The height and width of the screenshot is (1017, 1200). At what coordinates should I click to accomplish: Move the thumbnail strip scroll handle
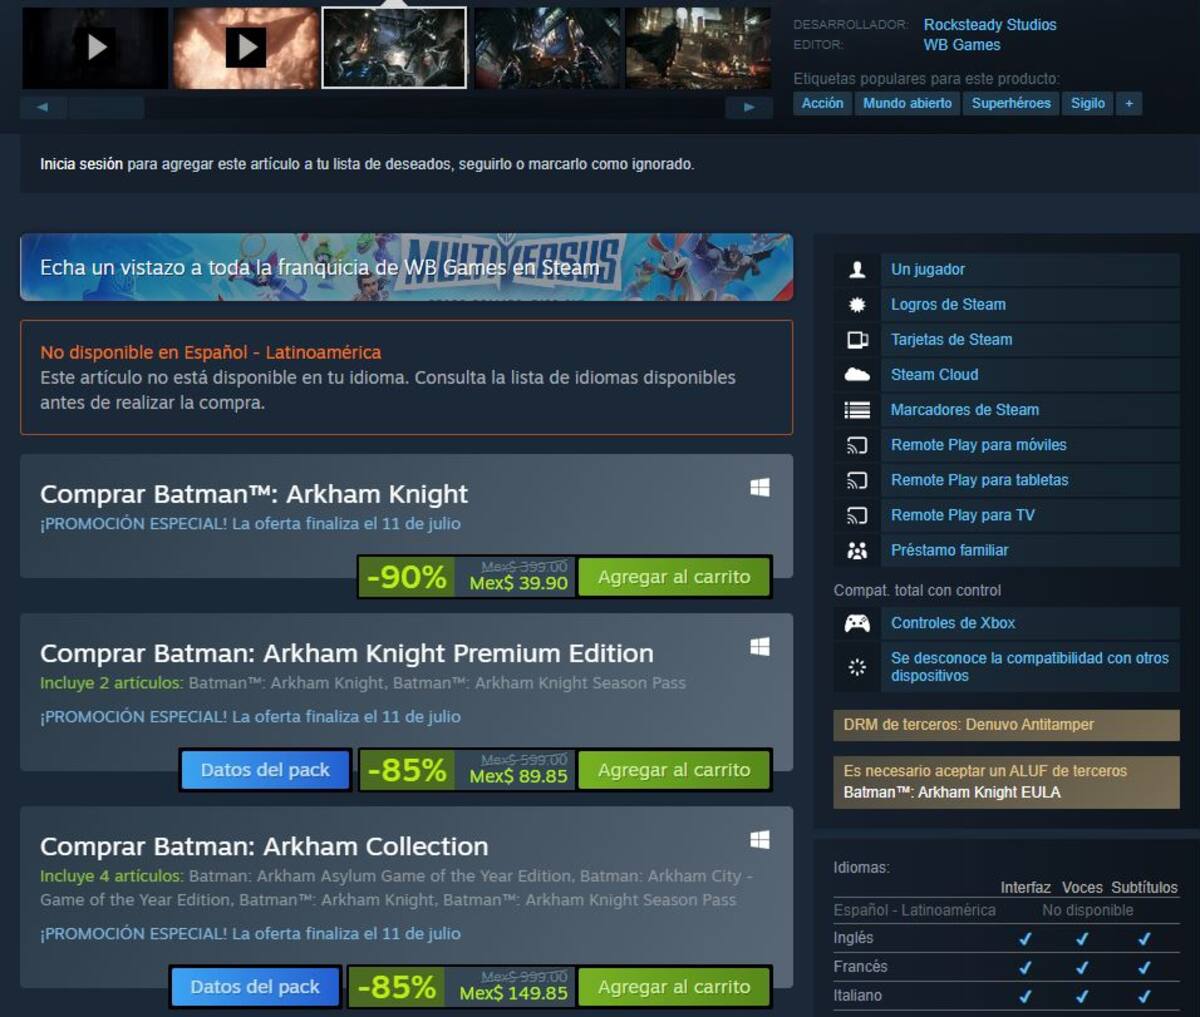coord(107,107)
